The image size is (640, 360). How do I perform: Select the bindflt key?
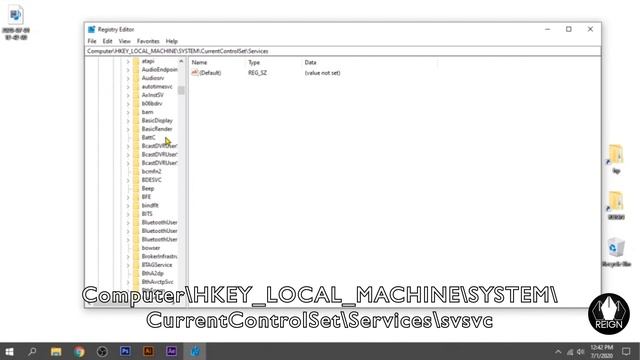150,205
